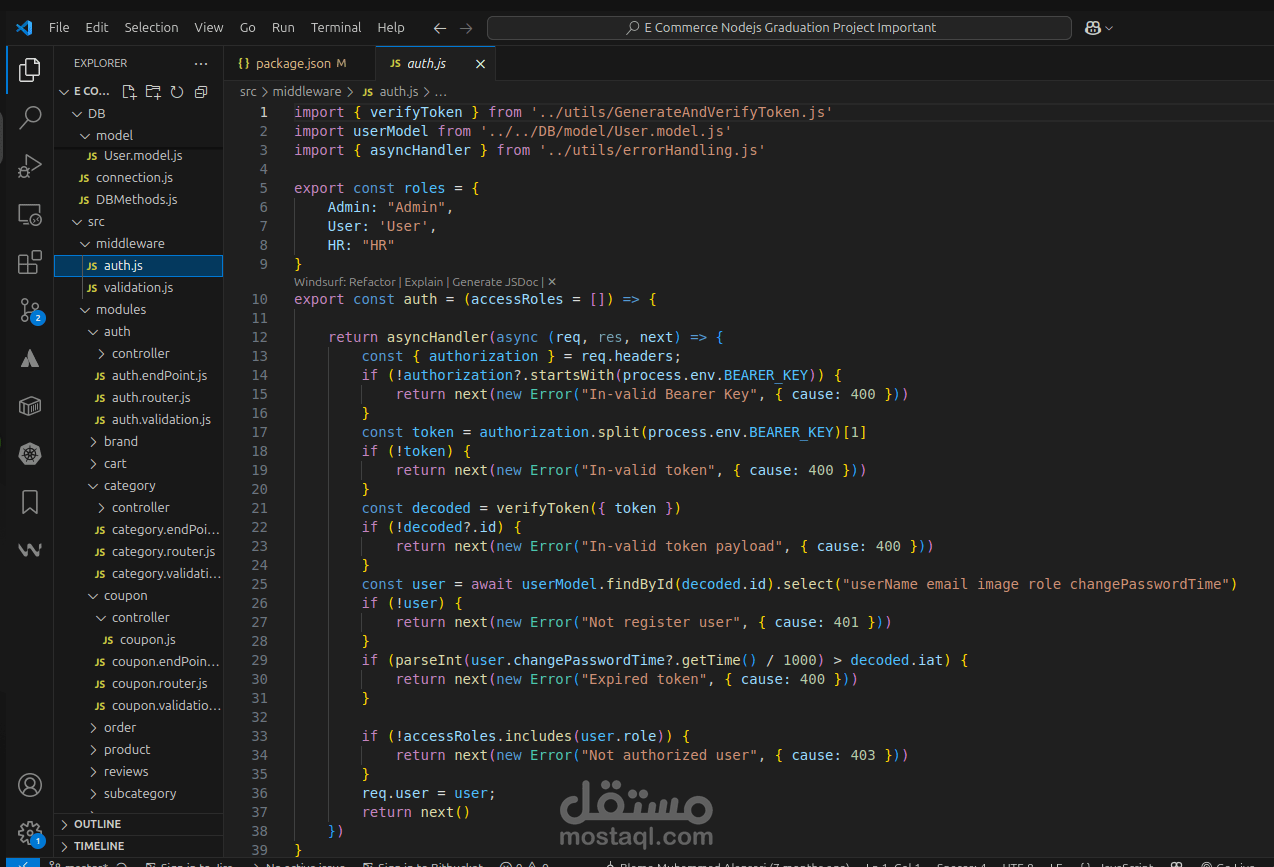This screenshot has width=1274, height=867.
Task: Click the New File icon in Explorer
Action: click(129, 92)
